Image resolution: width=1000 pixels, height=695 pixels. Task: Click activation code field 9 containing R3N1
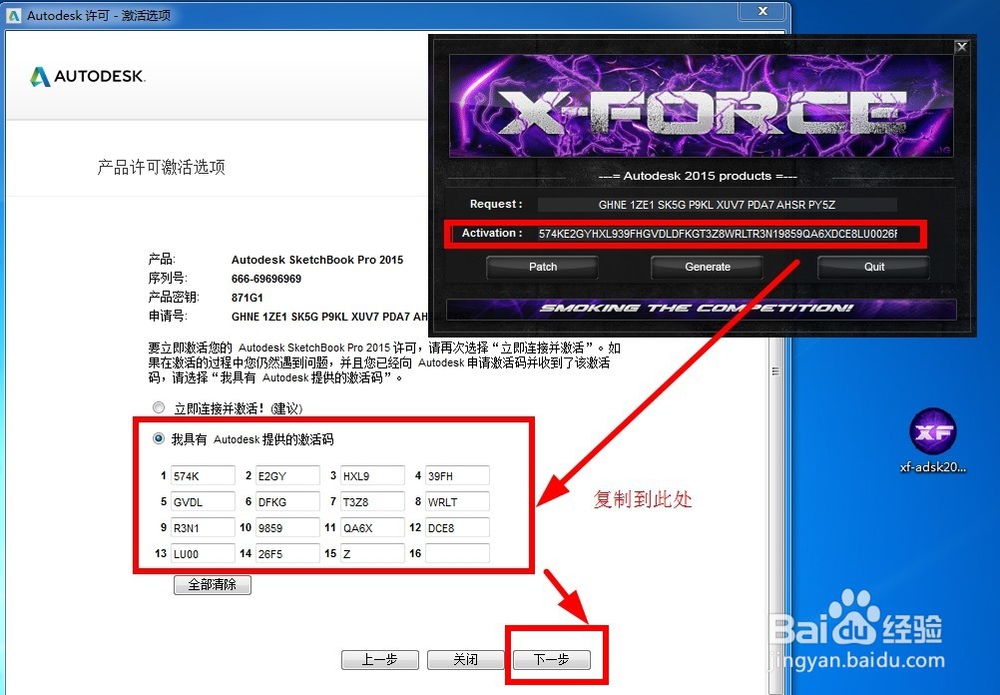pyautogui.click(x=203, y=528)
